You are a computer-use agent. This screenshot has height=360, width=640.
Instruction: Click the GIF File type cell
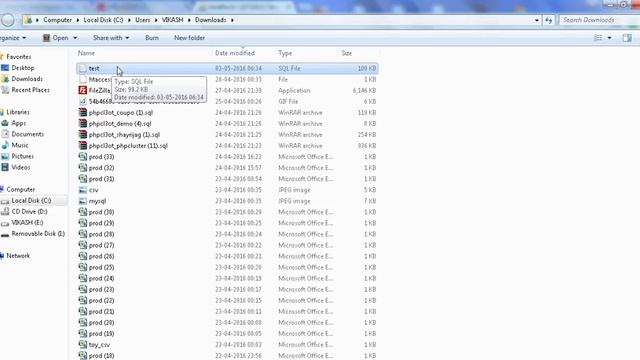[x=288, y=102]
